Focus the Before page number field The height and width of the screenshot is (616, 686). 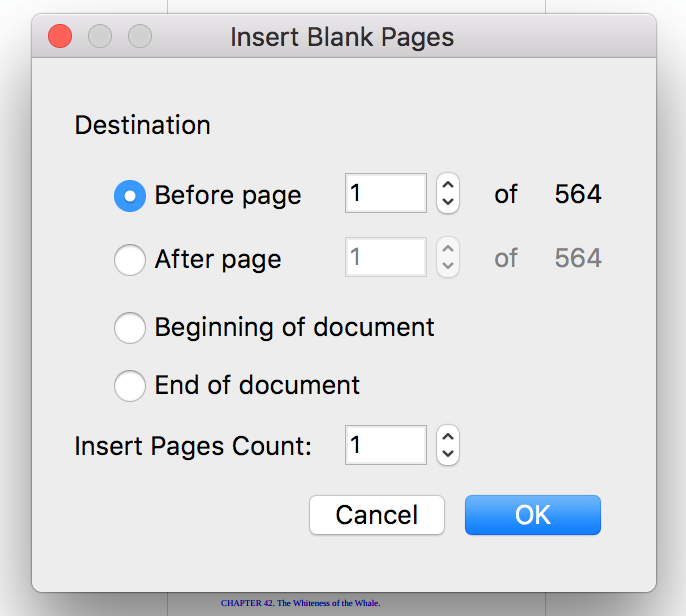tap(386, 193)
